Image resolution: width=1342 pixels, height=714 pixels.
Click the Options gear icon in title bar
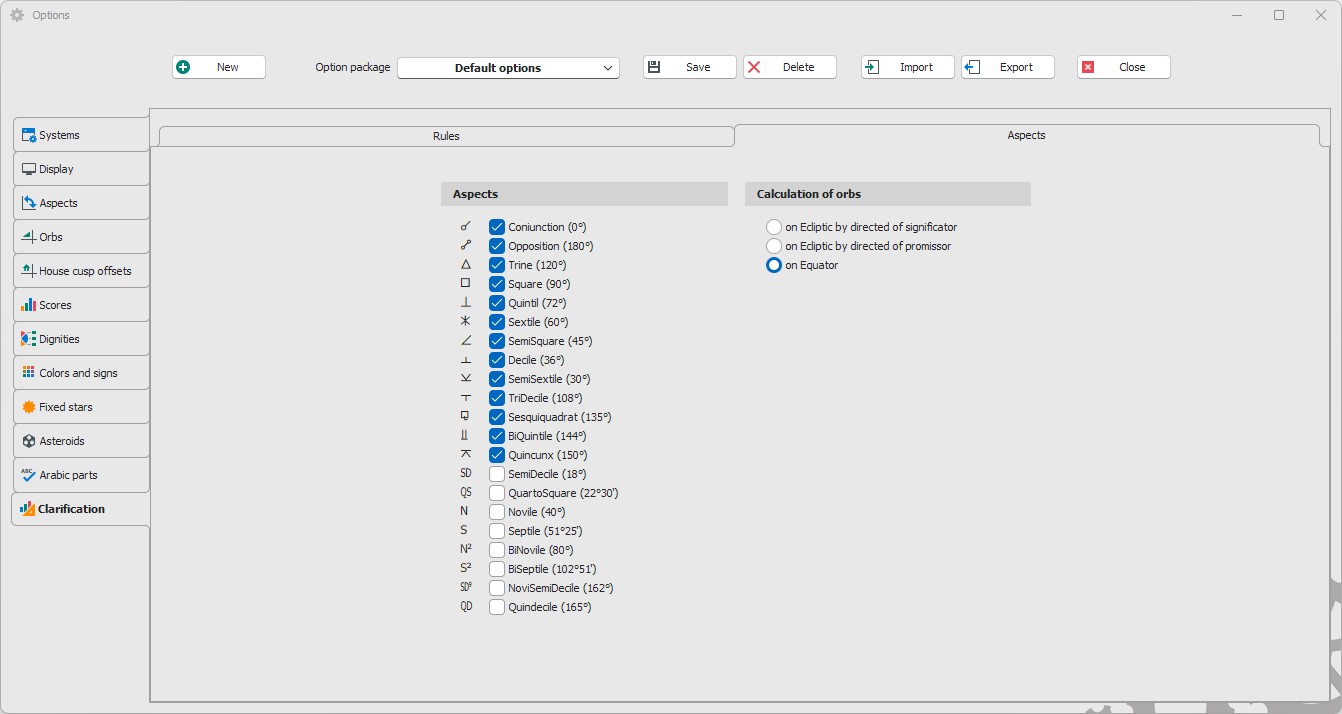(16, 15)
